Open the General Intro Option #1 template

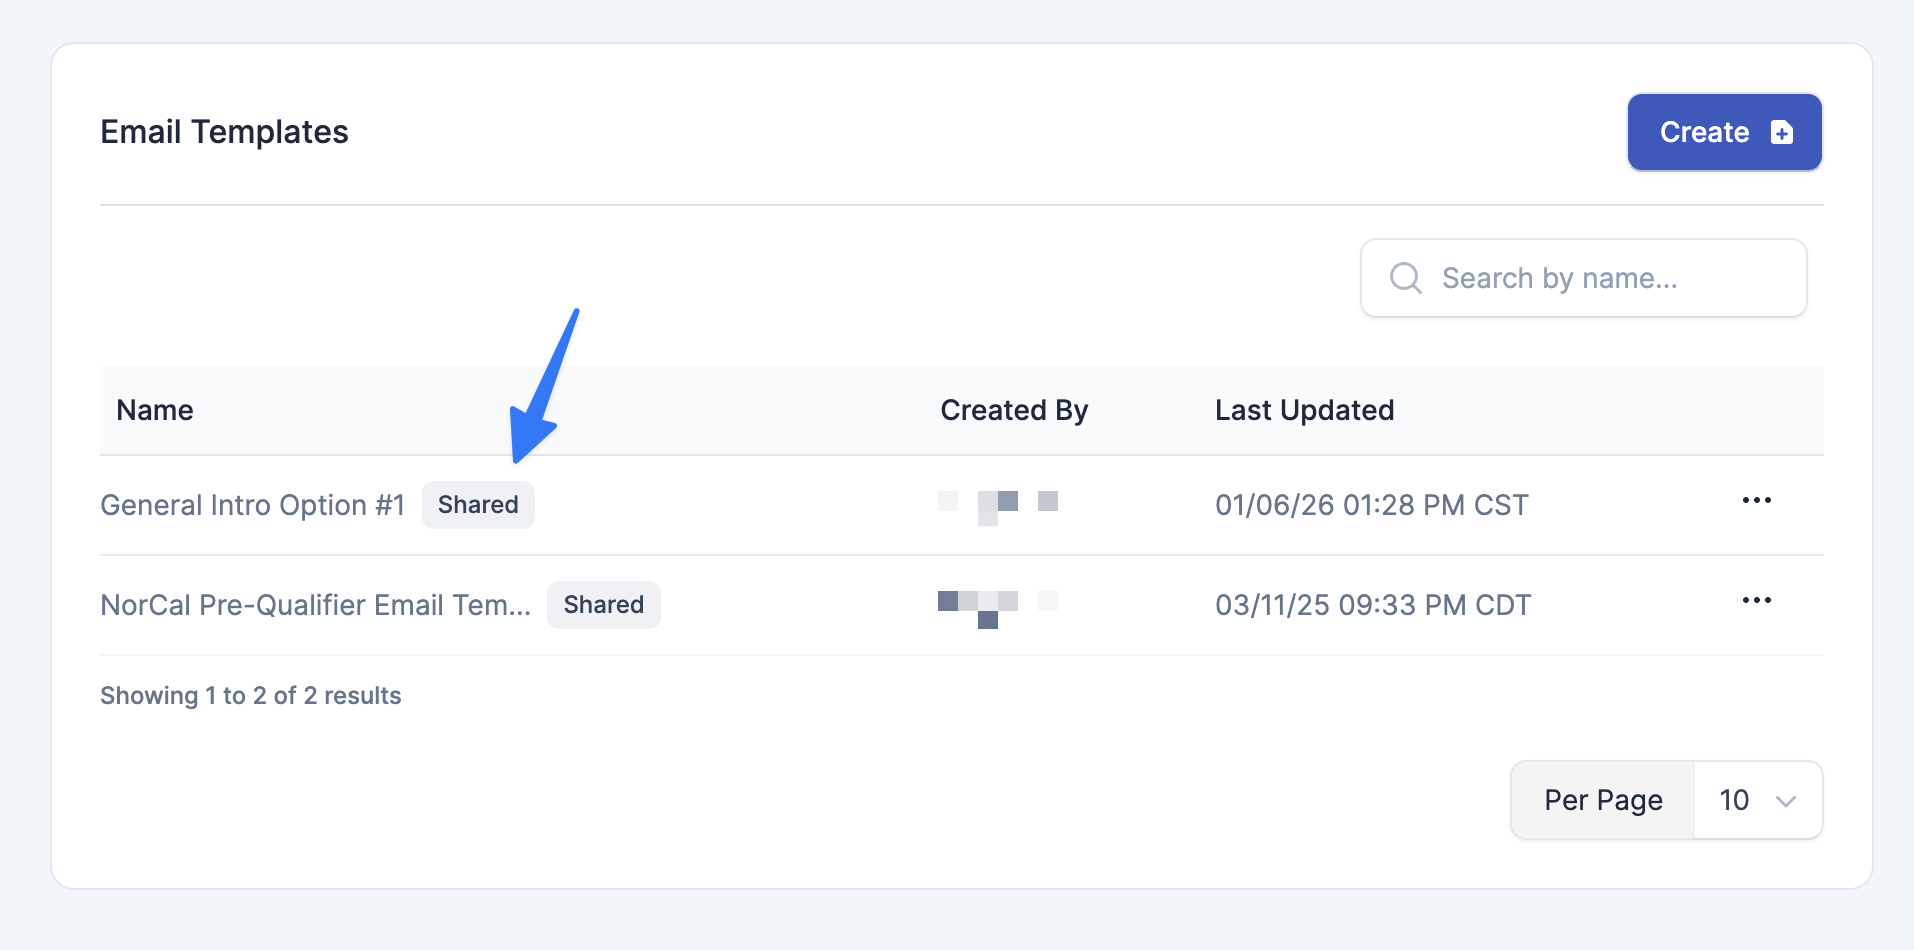click(252, 504)
